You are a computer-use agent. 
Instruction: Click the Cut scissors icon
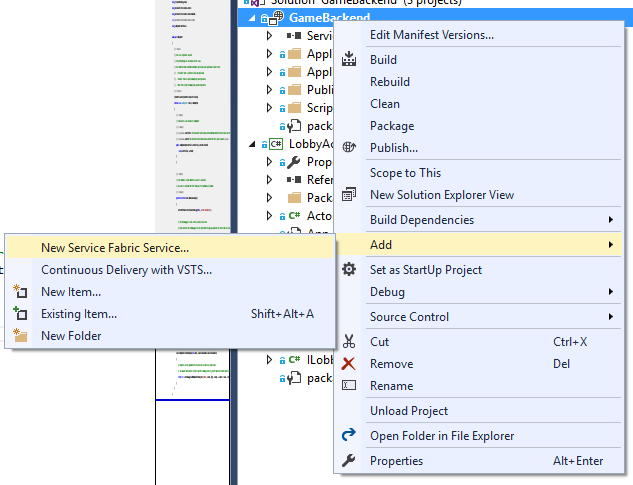coord(349,342)
